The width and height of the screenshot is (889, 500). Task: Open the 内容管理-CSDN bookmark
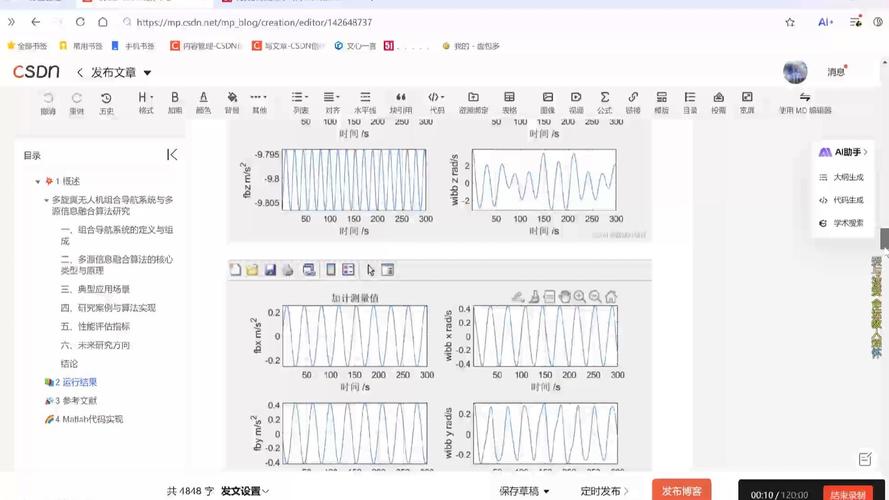point(206,46)
